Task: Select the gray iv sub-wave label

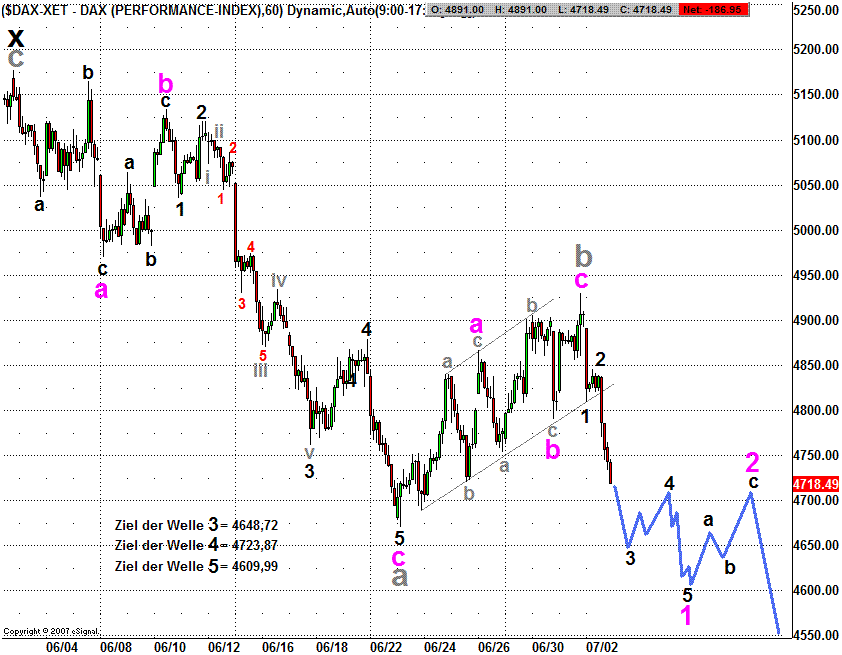Action: click(279, 280)
